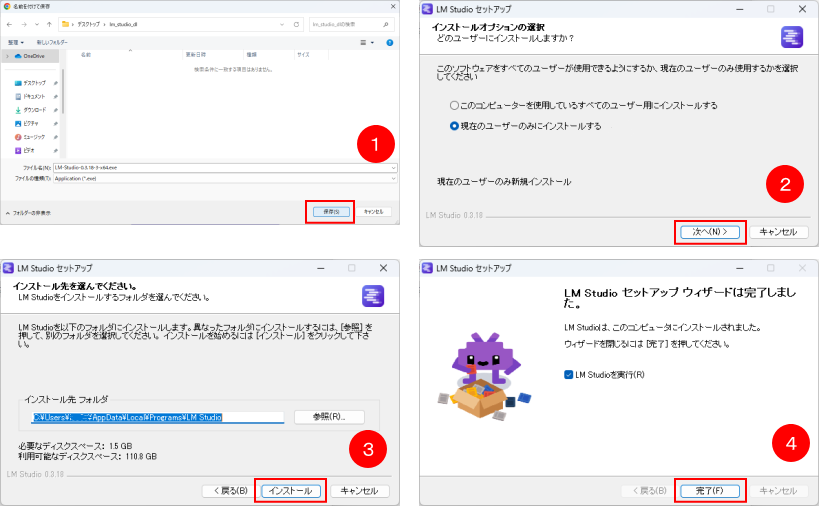This screenshot has width=819, height=506.
Task: Click the LM Studio logo on install options page
Action: click(792, 37)
